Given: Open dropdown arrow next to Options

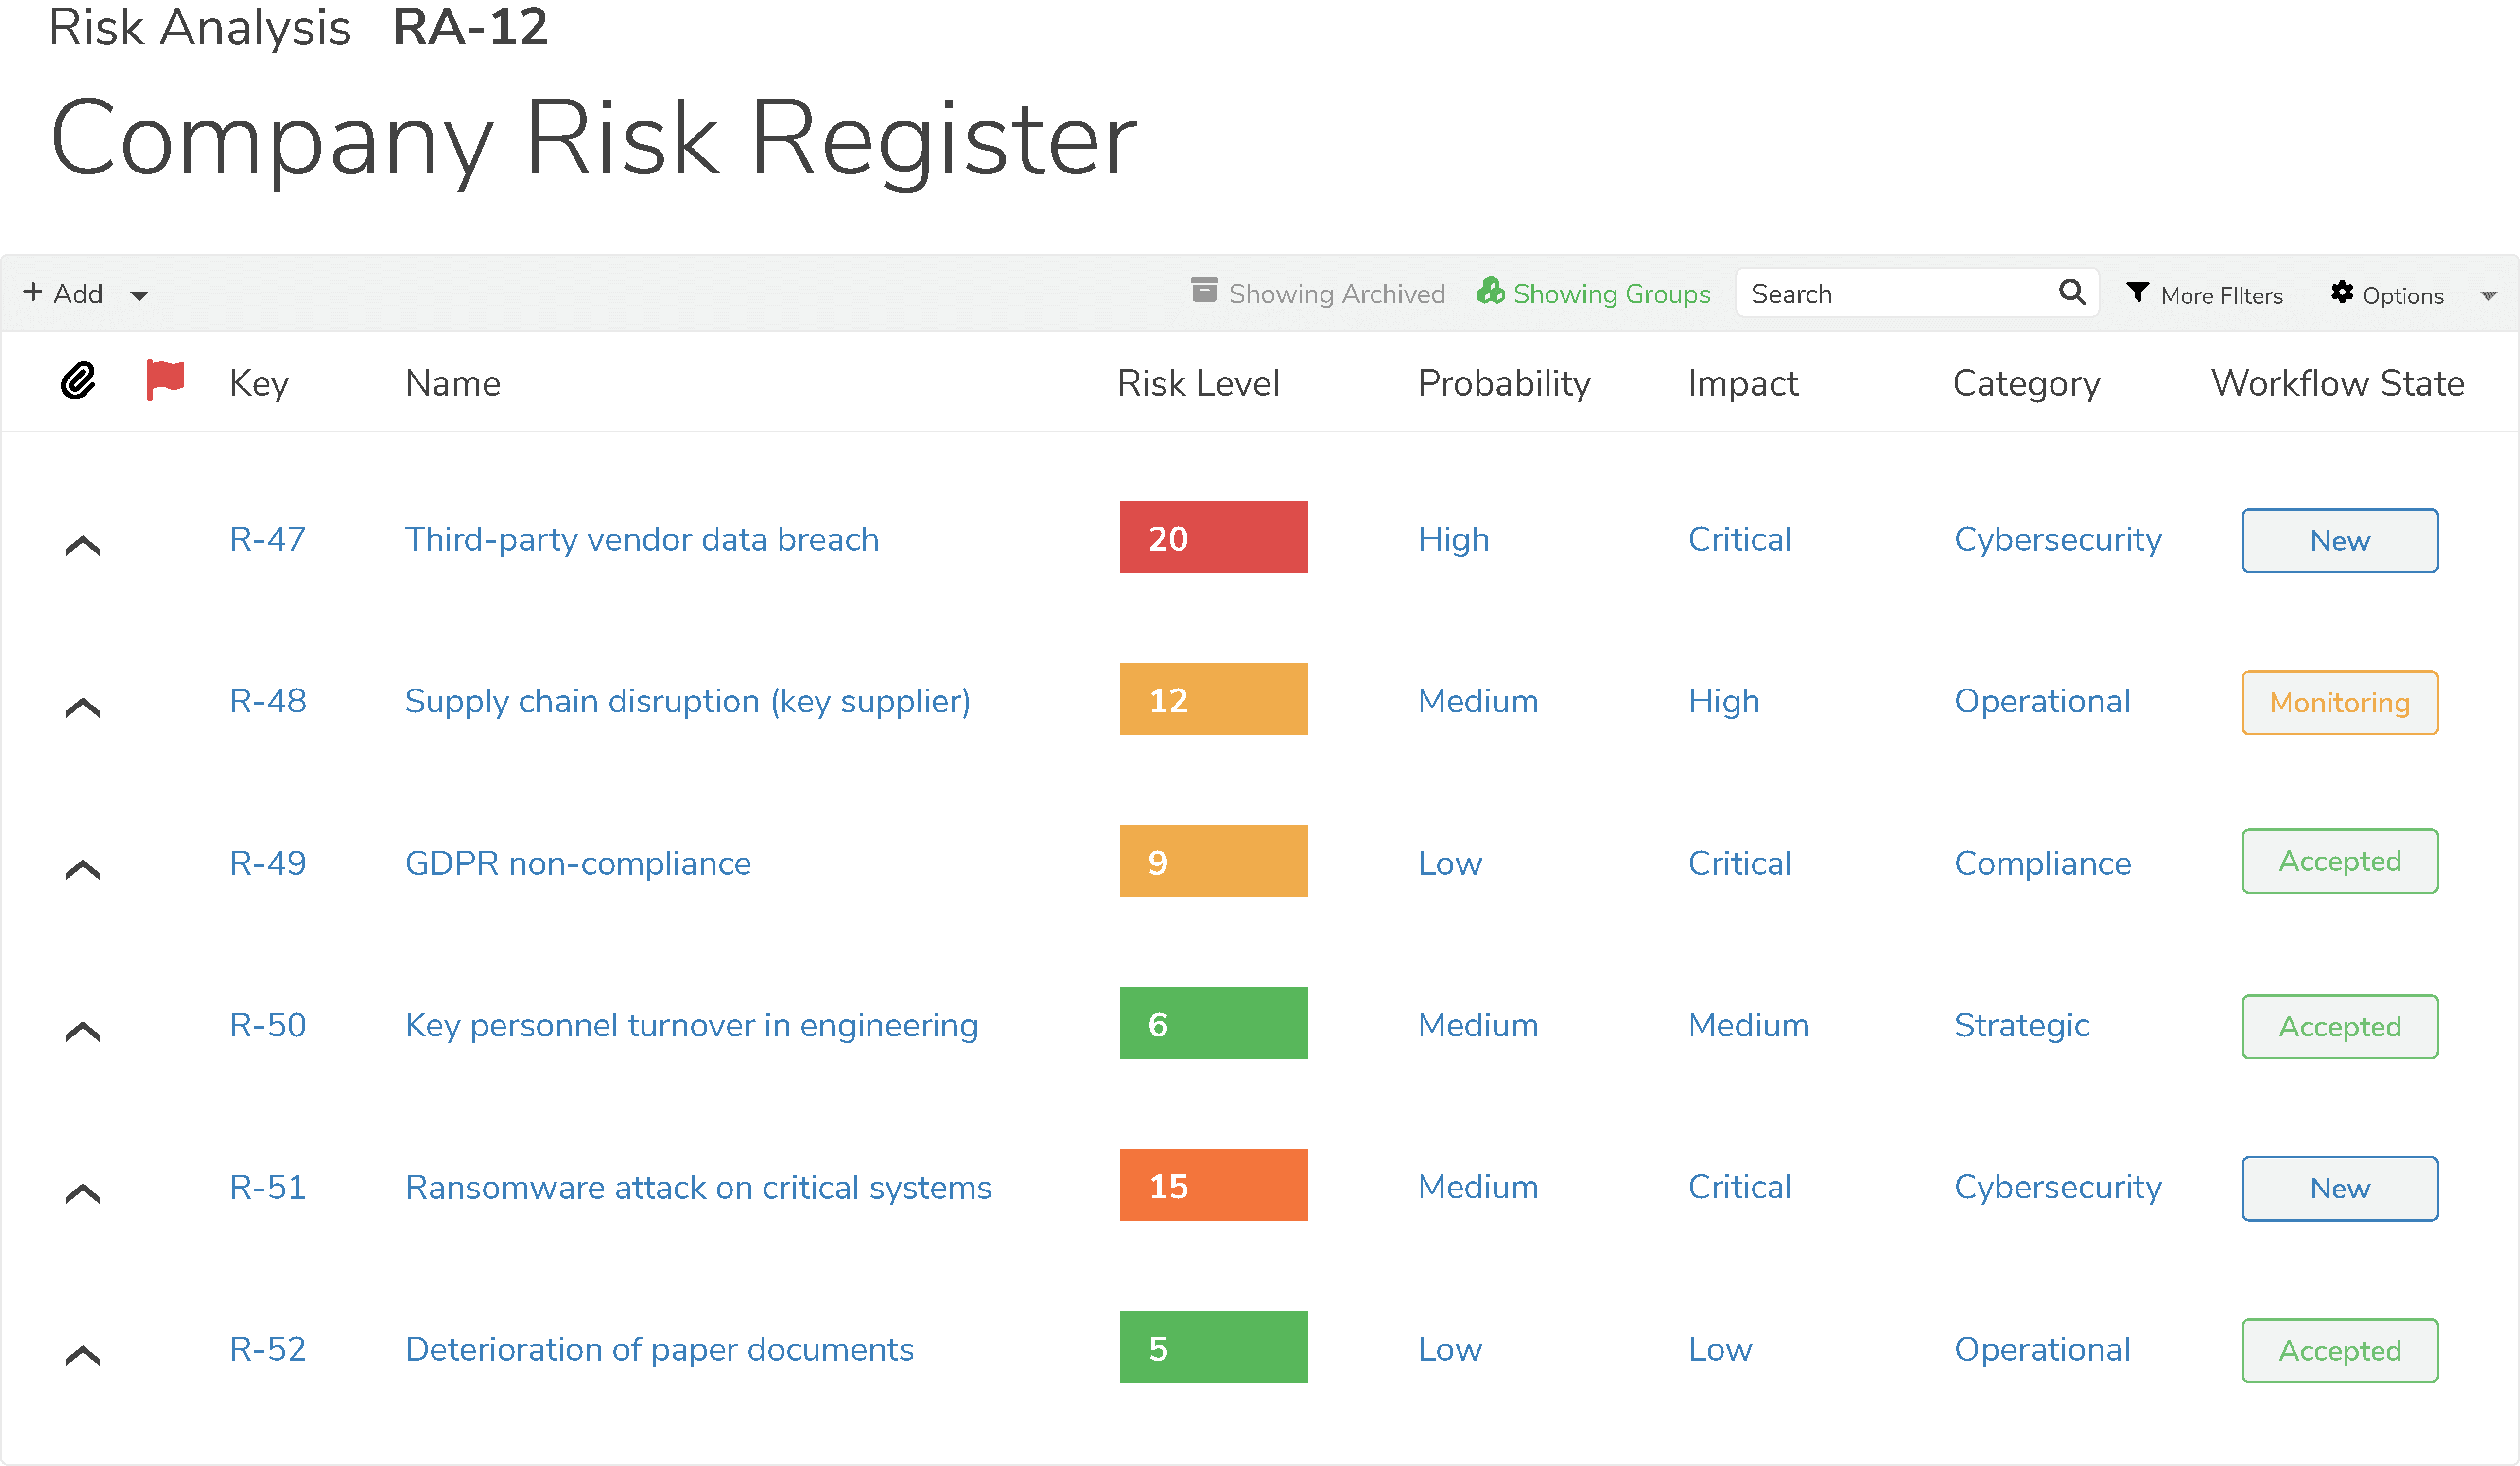Looking at the screenshot, I should click(x=2488, y=296).
